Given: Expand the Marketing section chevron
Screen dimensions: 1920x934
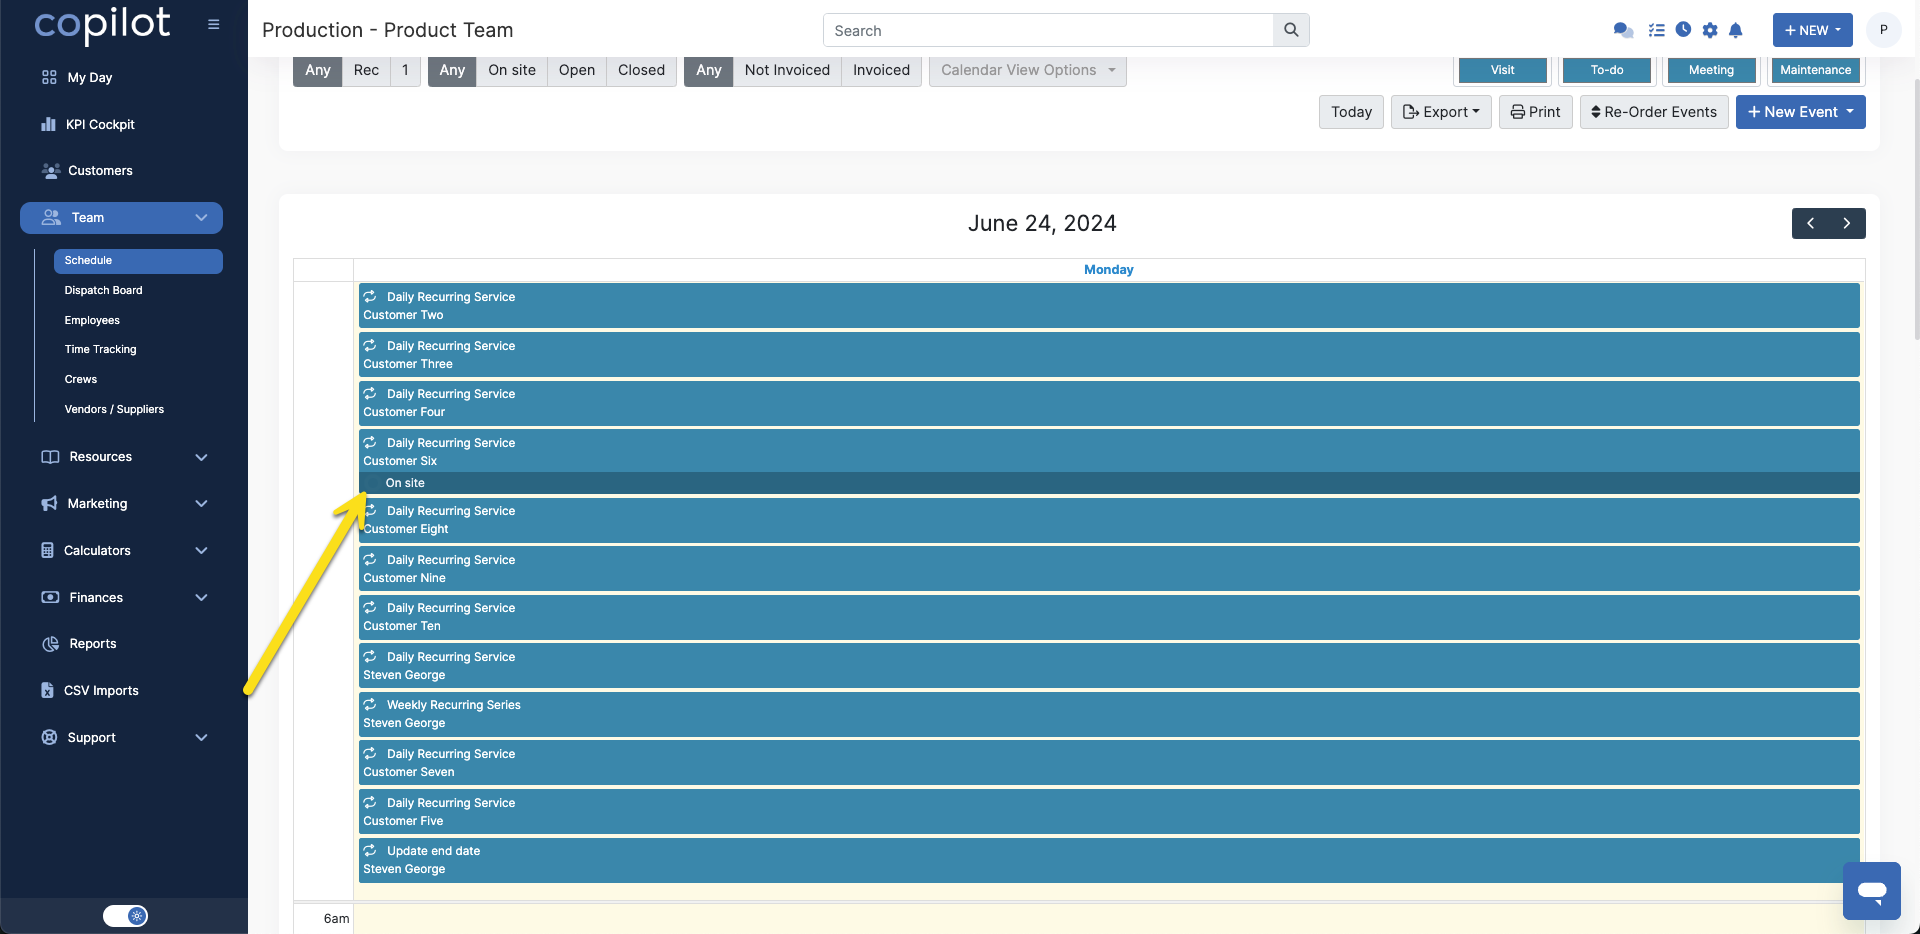Looking at the screenshot, I should (x=201, y=504).
